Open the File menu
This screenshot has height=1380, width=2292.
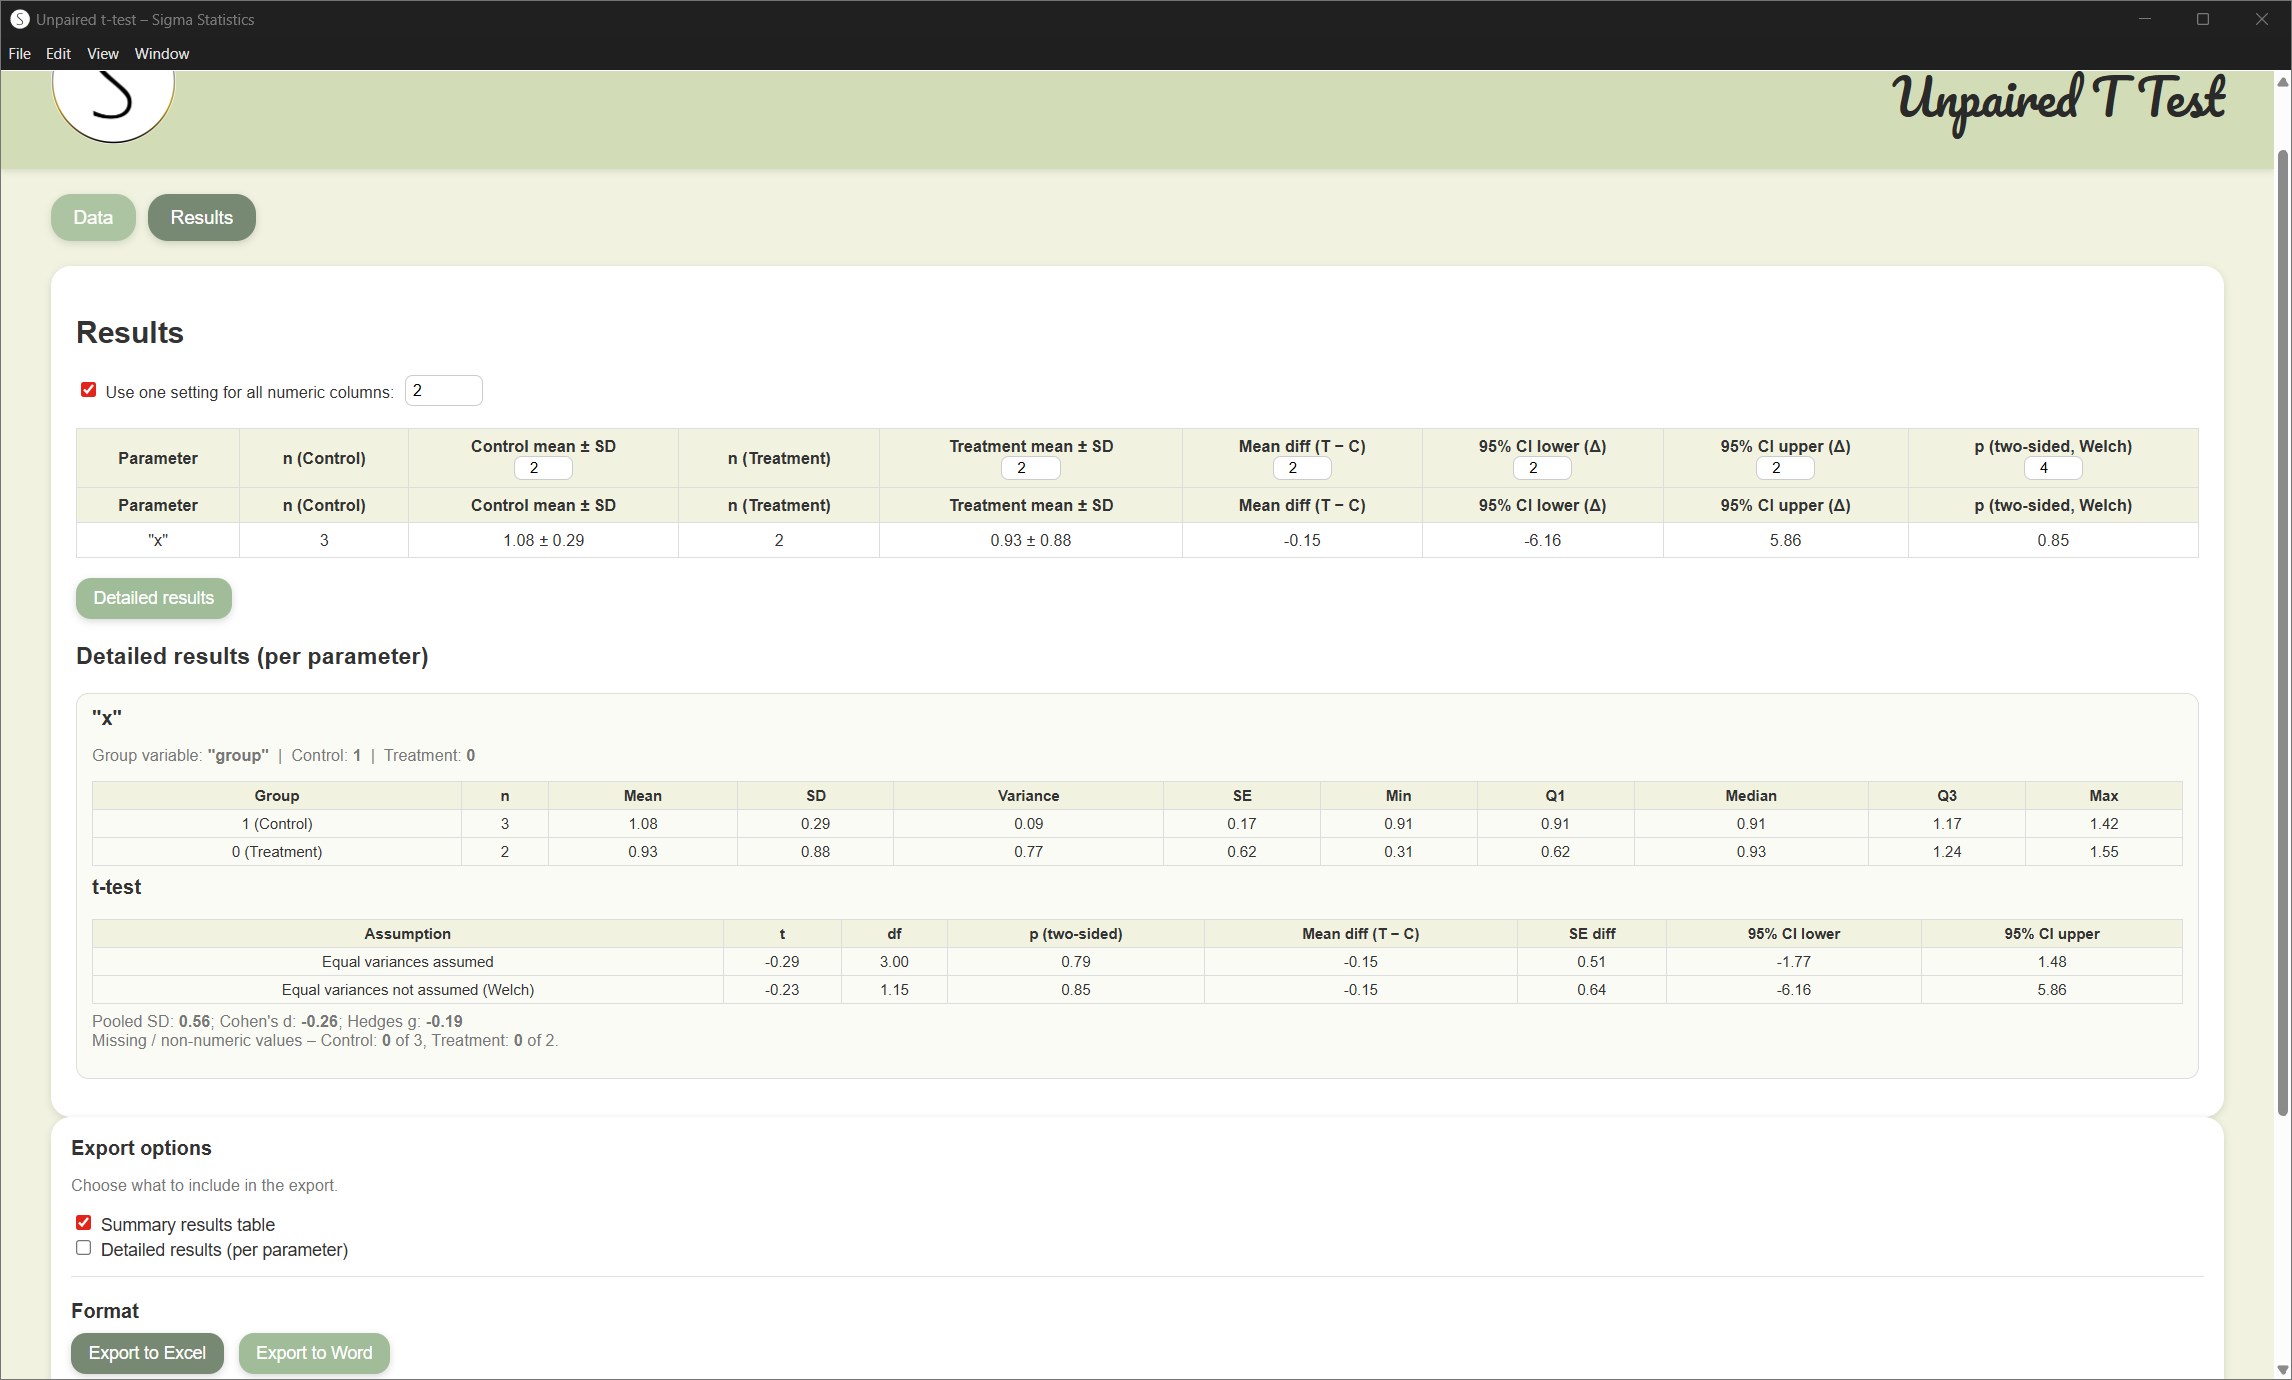(19, 54)
